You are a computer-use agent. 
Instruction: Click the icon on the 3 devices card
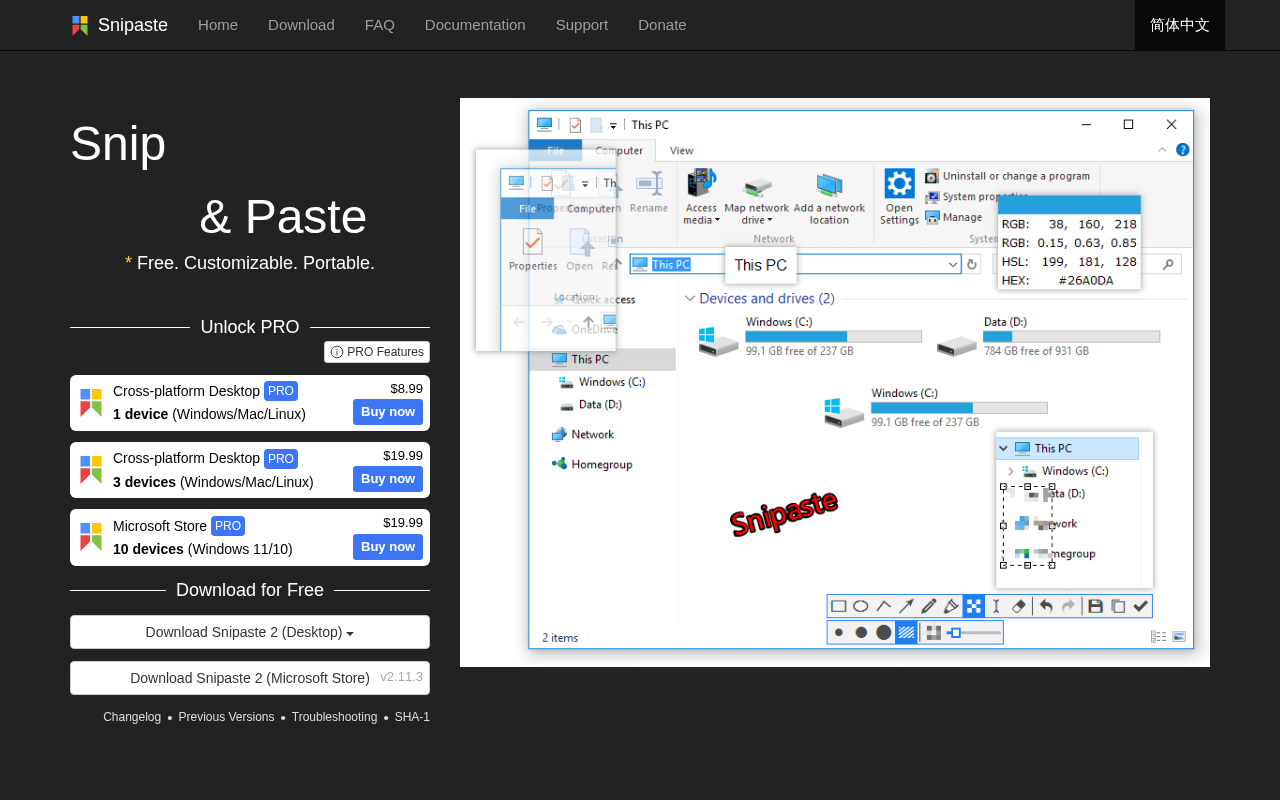[91, 470]
